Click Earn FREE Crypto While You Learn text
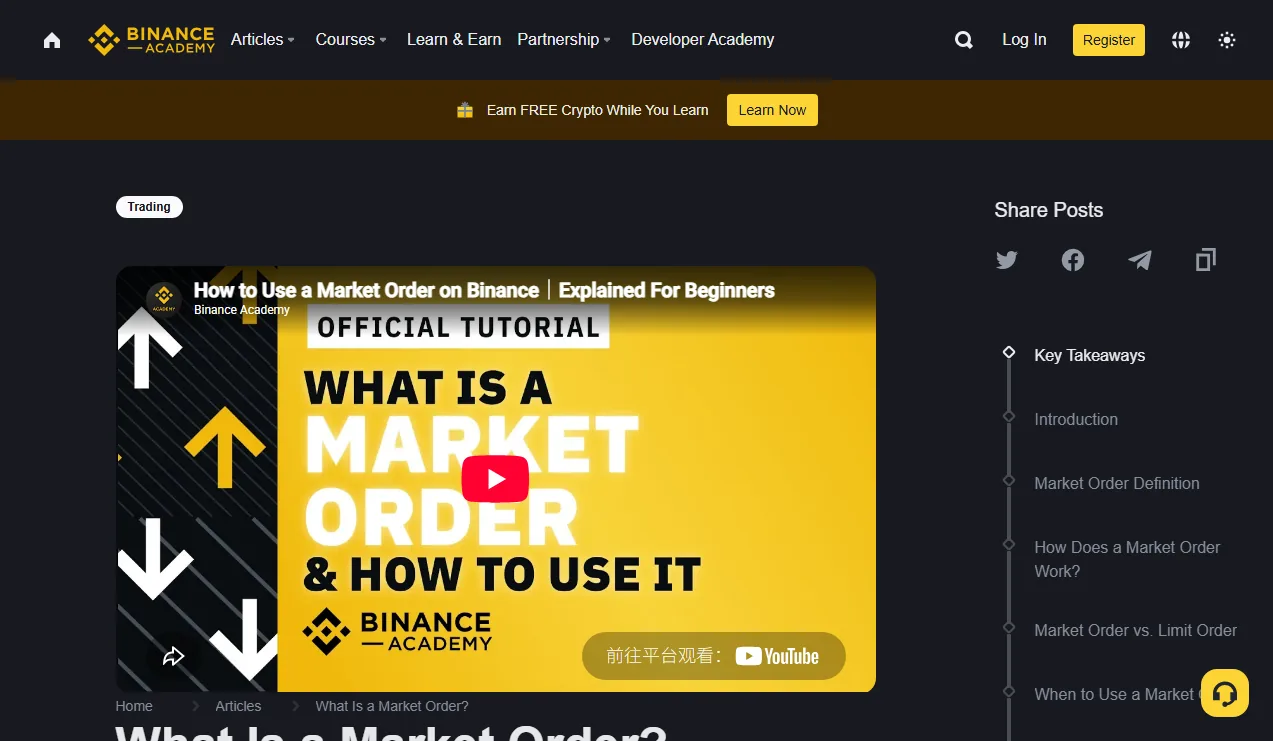This screenshot has width=1273, height=741. pyautogui.click(x=598, y=110)
